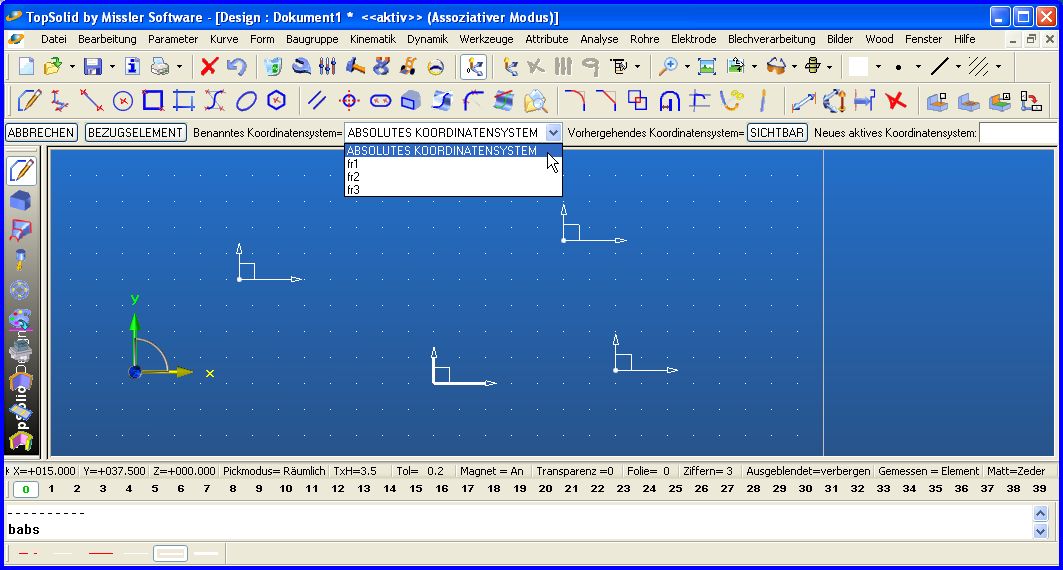Create a new document with the blank page icon
This screenshot has width=1063, height=570.
26,66
